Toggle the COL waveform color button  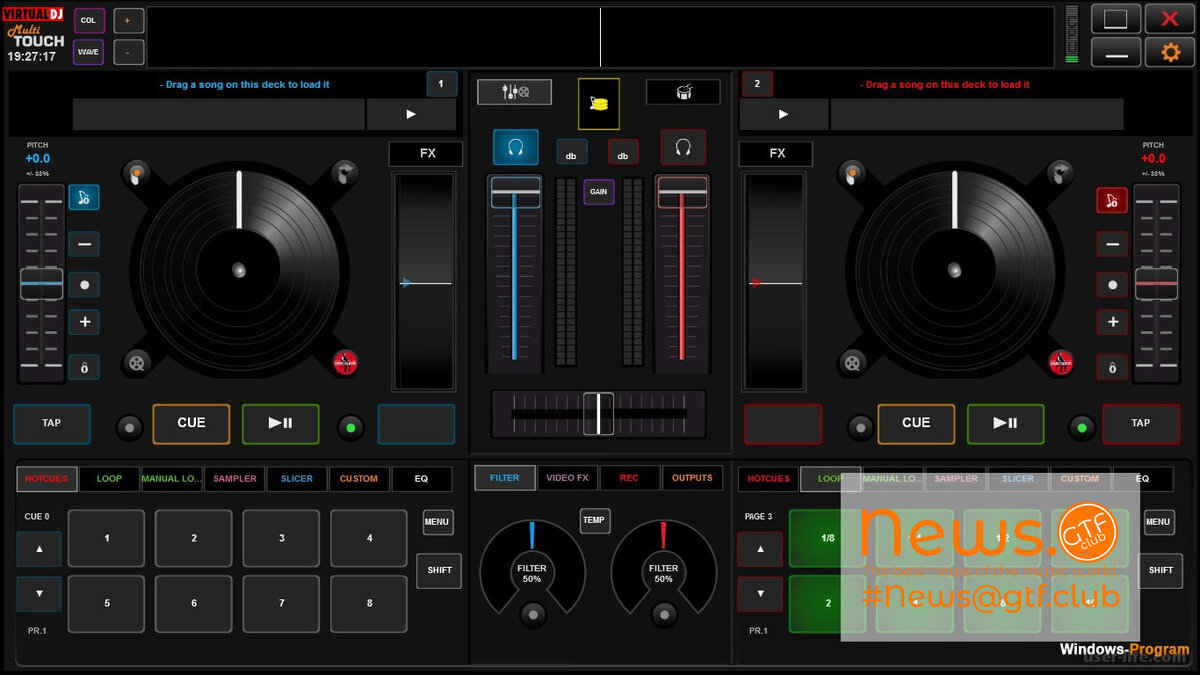(x=88, y=21)
